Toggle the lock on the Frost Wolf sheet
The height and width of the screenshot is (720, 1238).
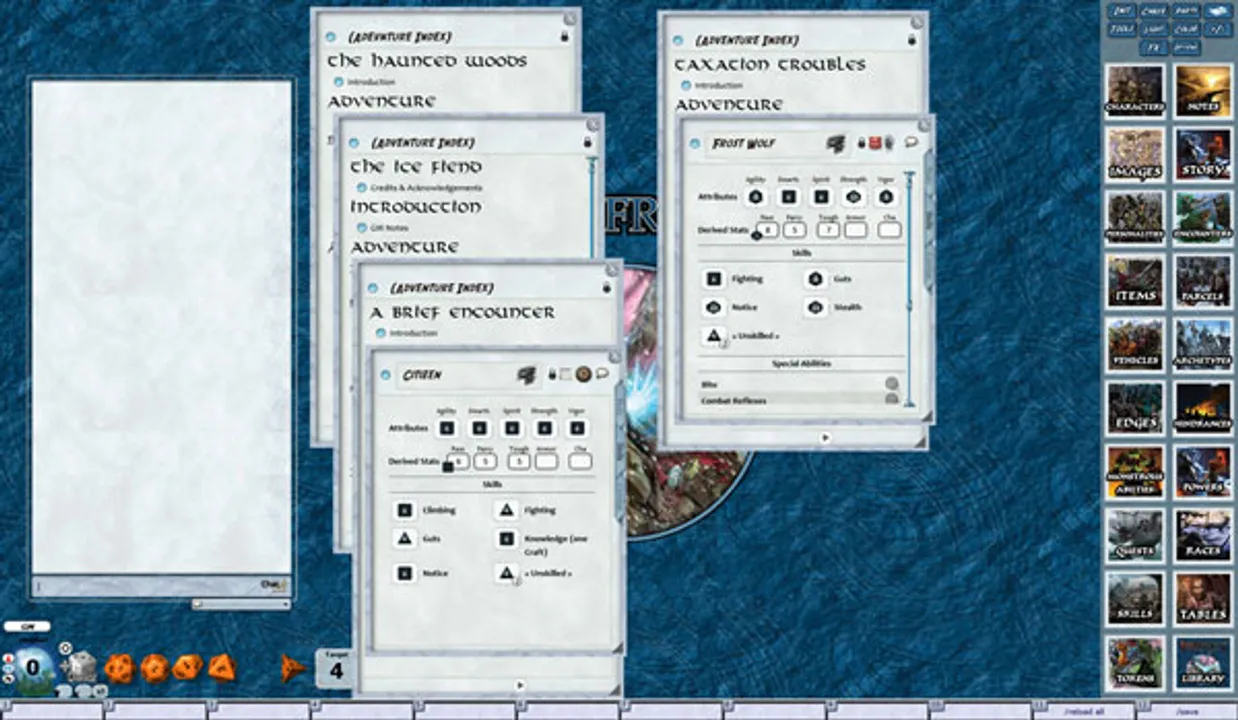pos(861,144)
